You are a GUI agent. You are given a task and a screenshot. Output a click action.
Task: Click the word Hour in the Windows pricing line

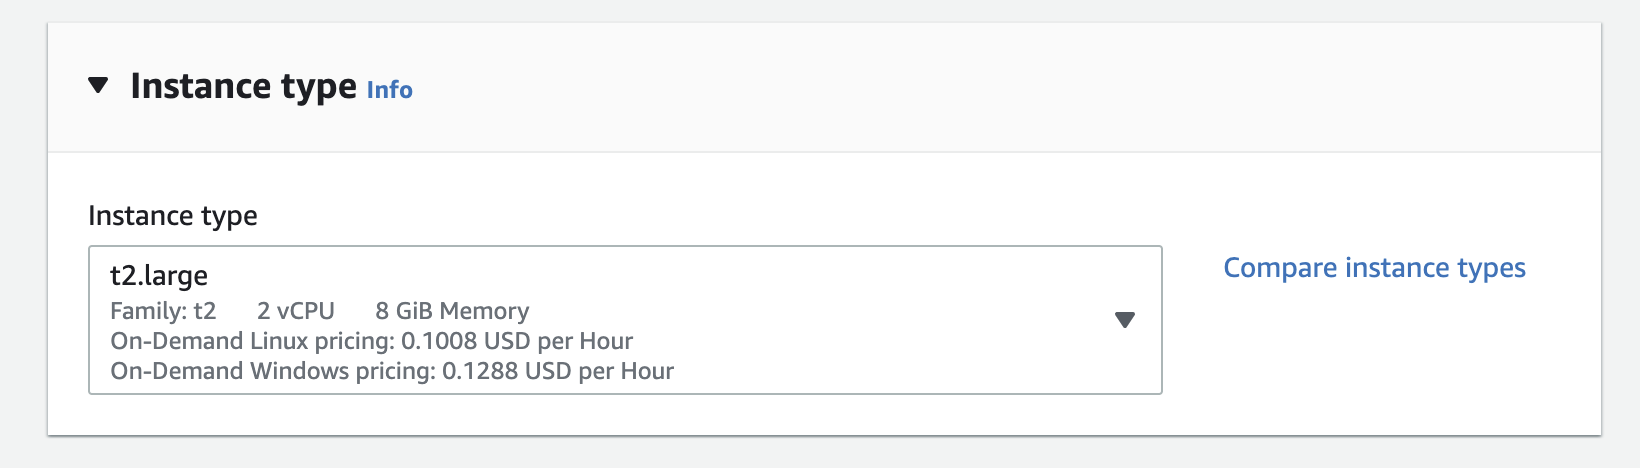click(647, 372)
